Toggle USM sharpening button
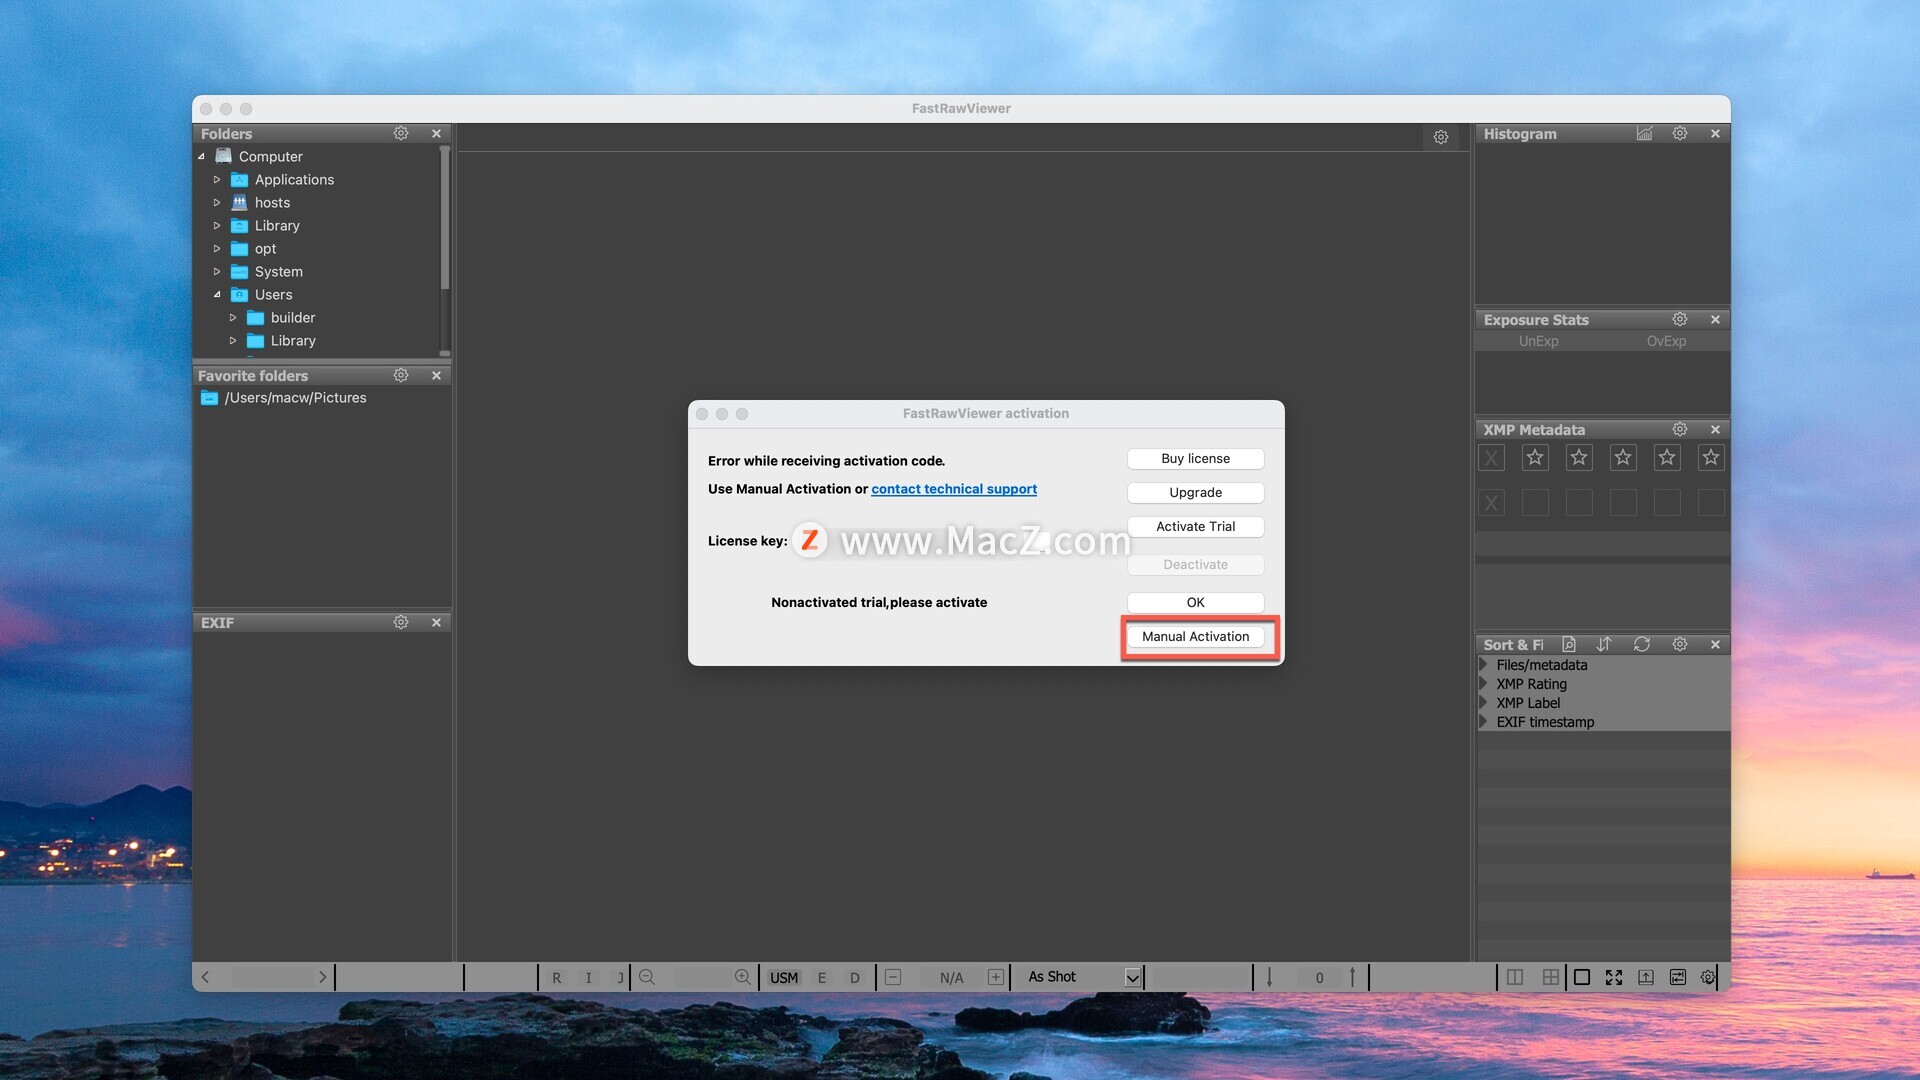1920x1080 pixels. tap(784, 978)
